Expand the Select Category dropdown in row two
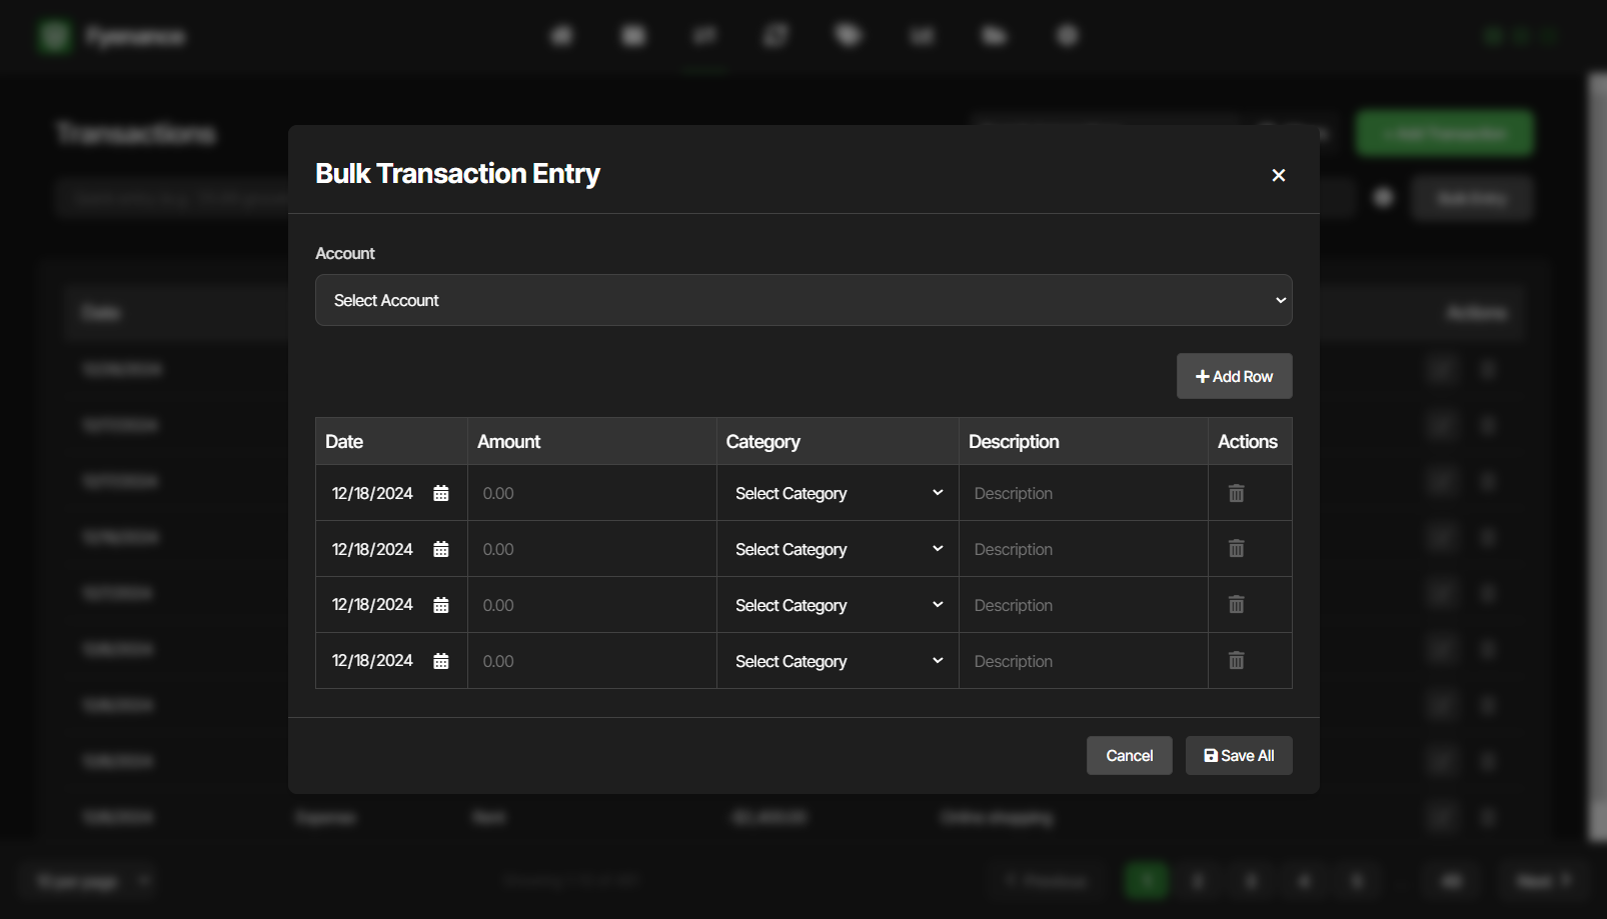This screenshot has height=919, width=1607. point(837,548)
